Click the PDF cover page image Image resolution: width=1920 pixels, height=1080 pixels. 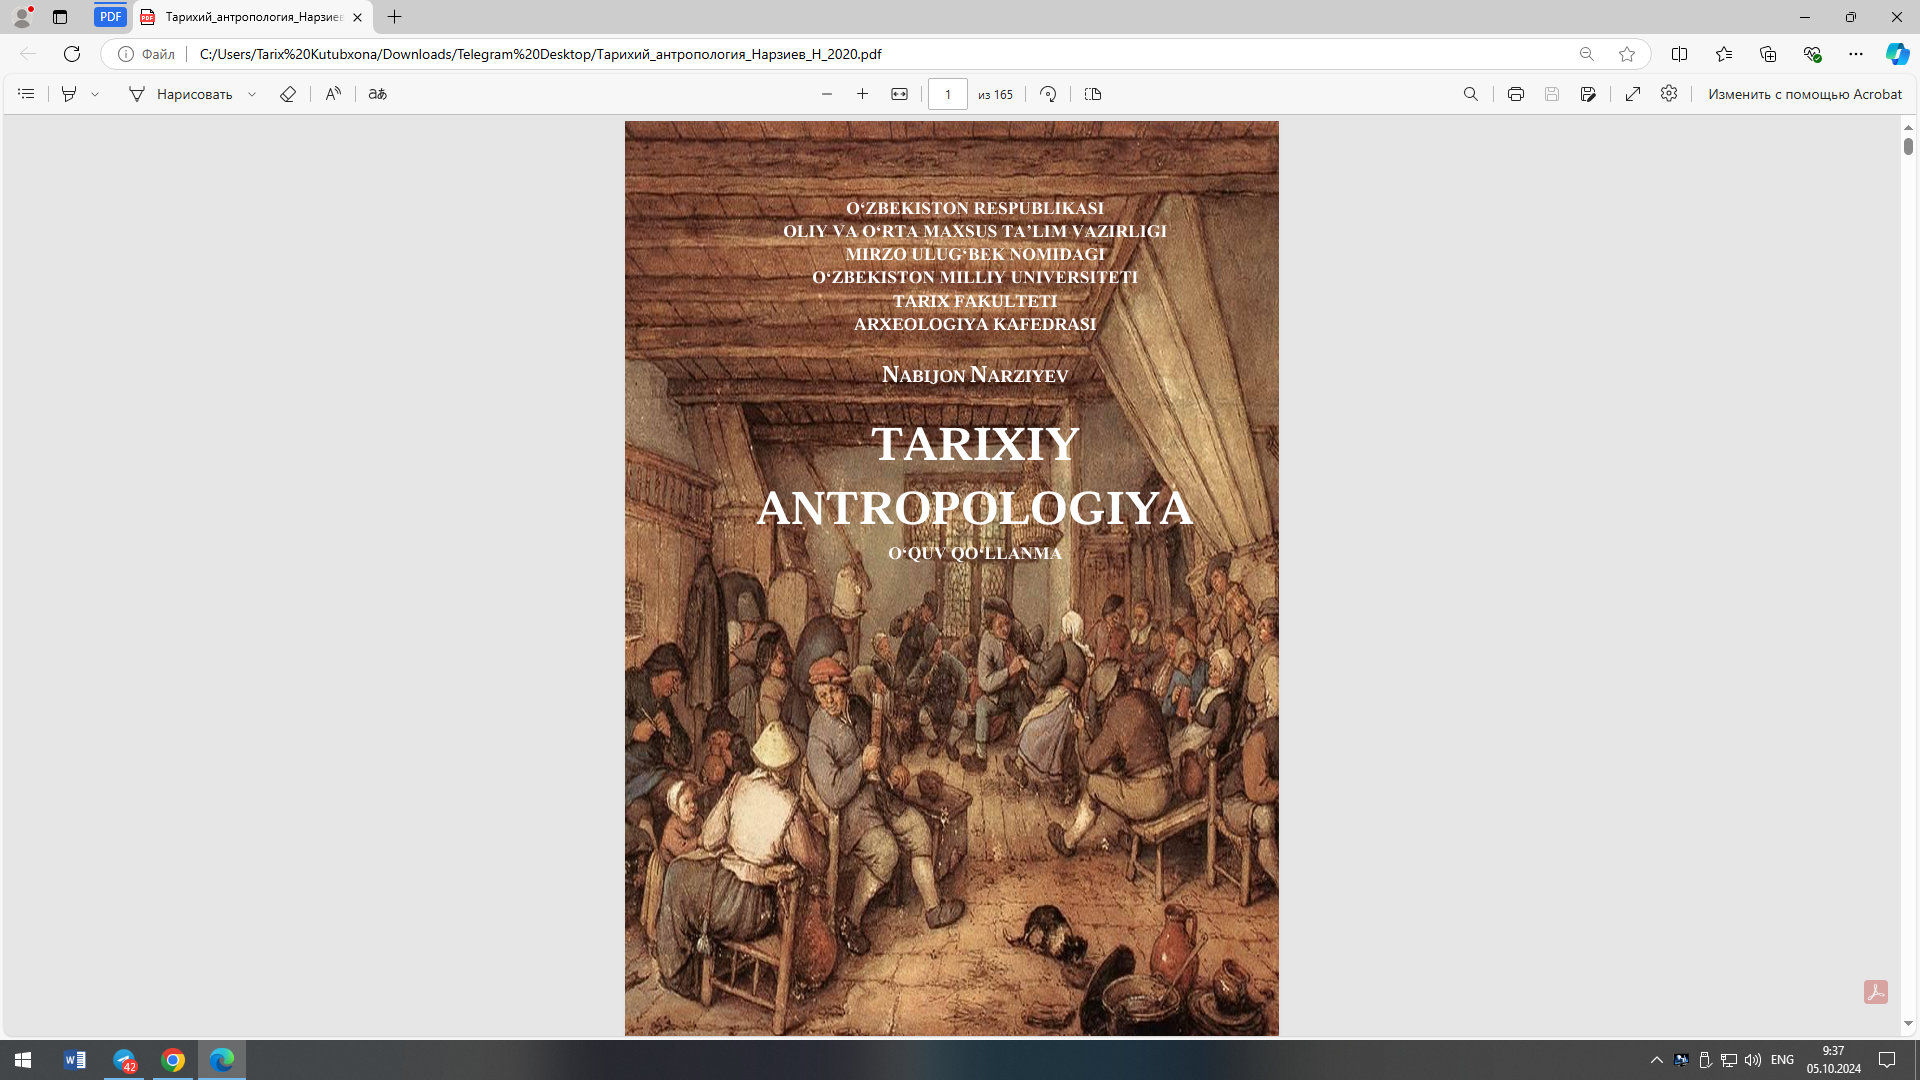tap(952, 578)
